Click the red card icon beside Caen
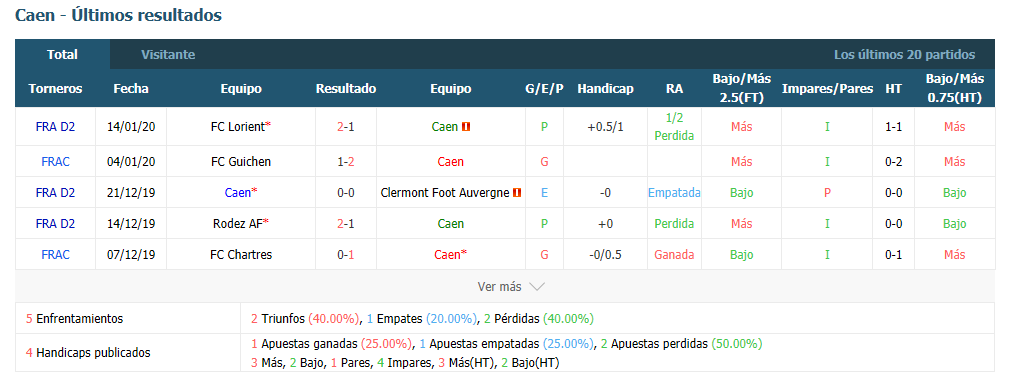 point(466,128)
